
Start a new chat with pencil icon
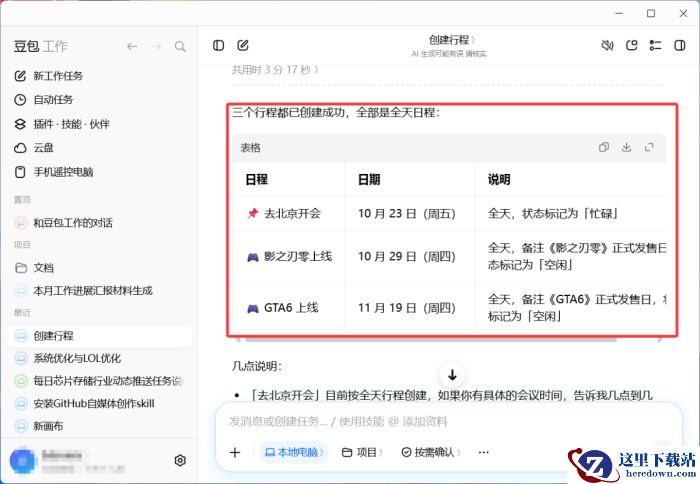243,45
